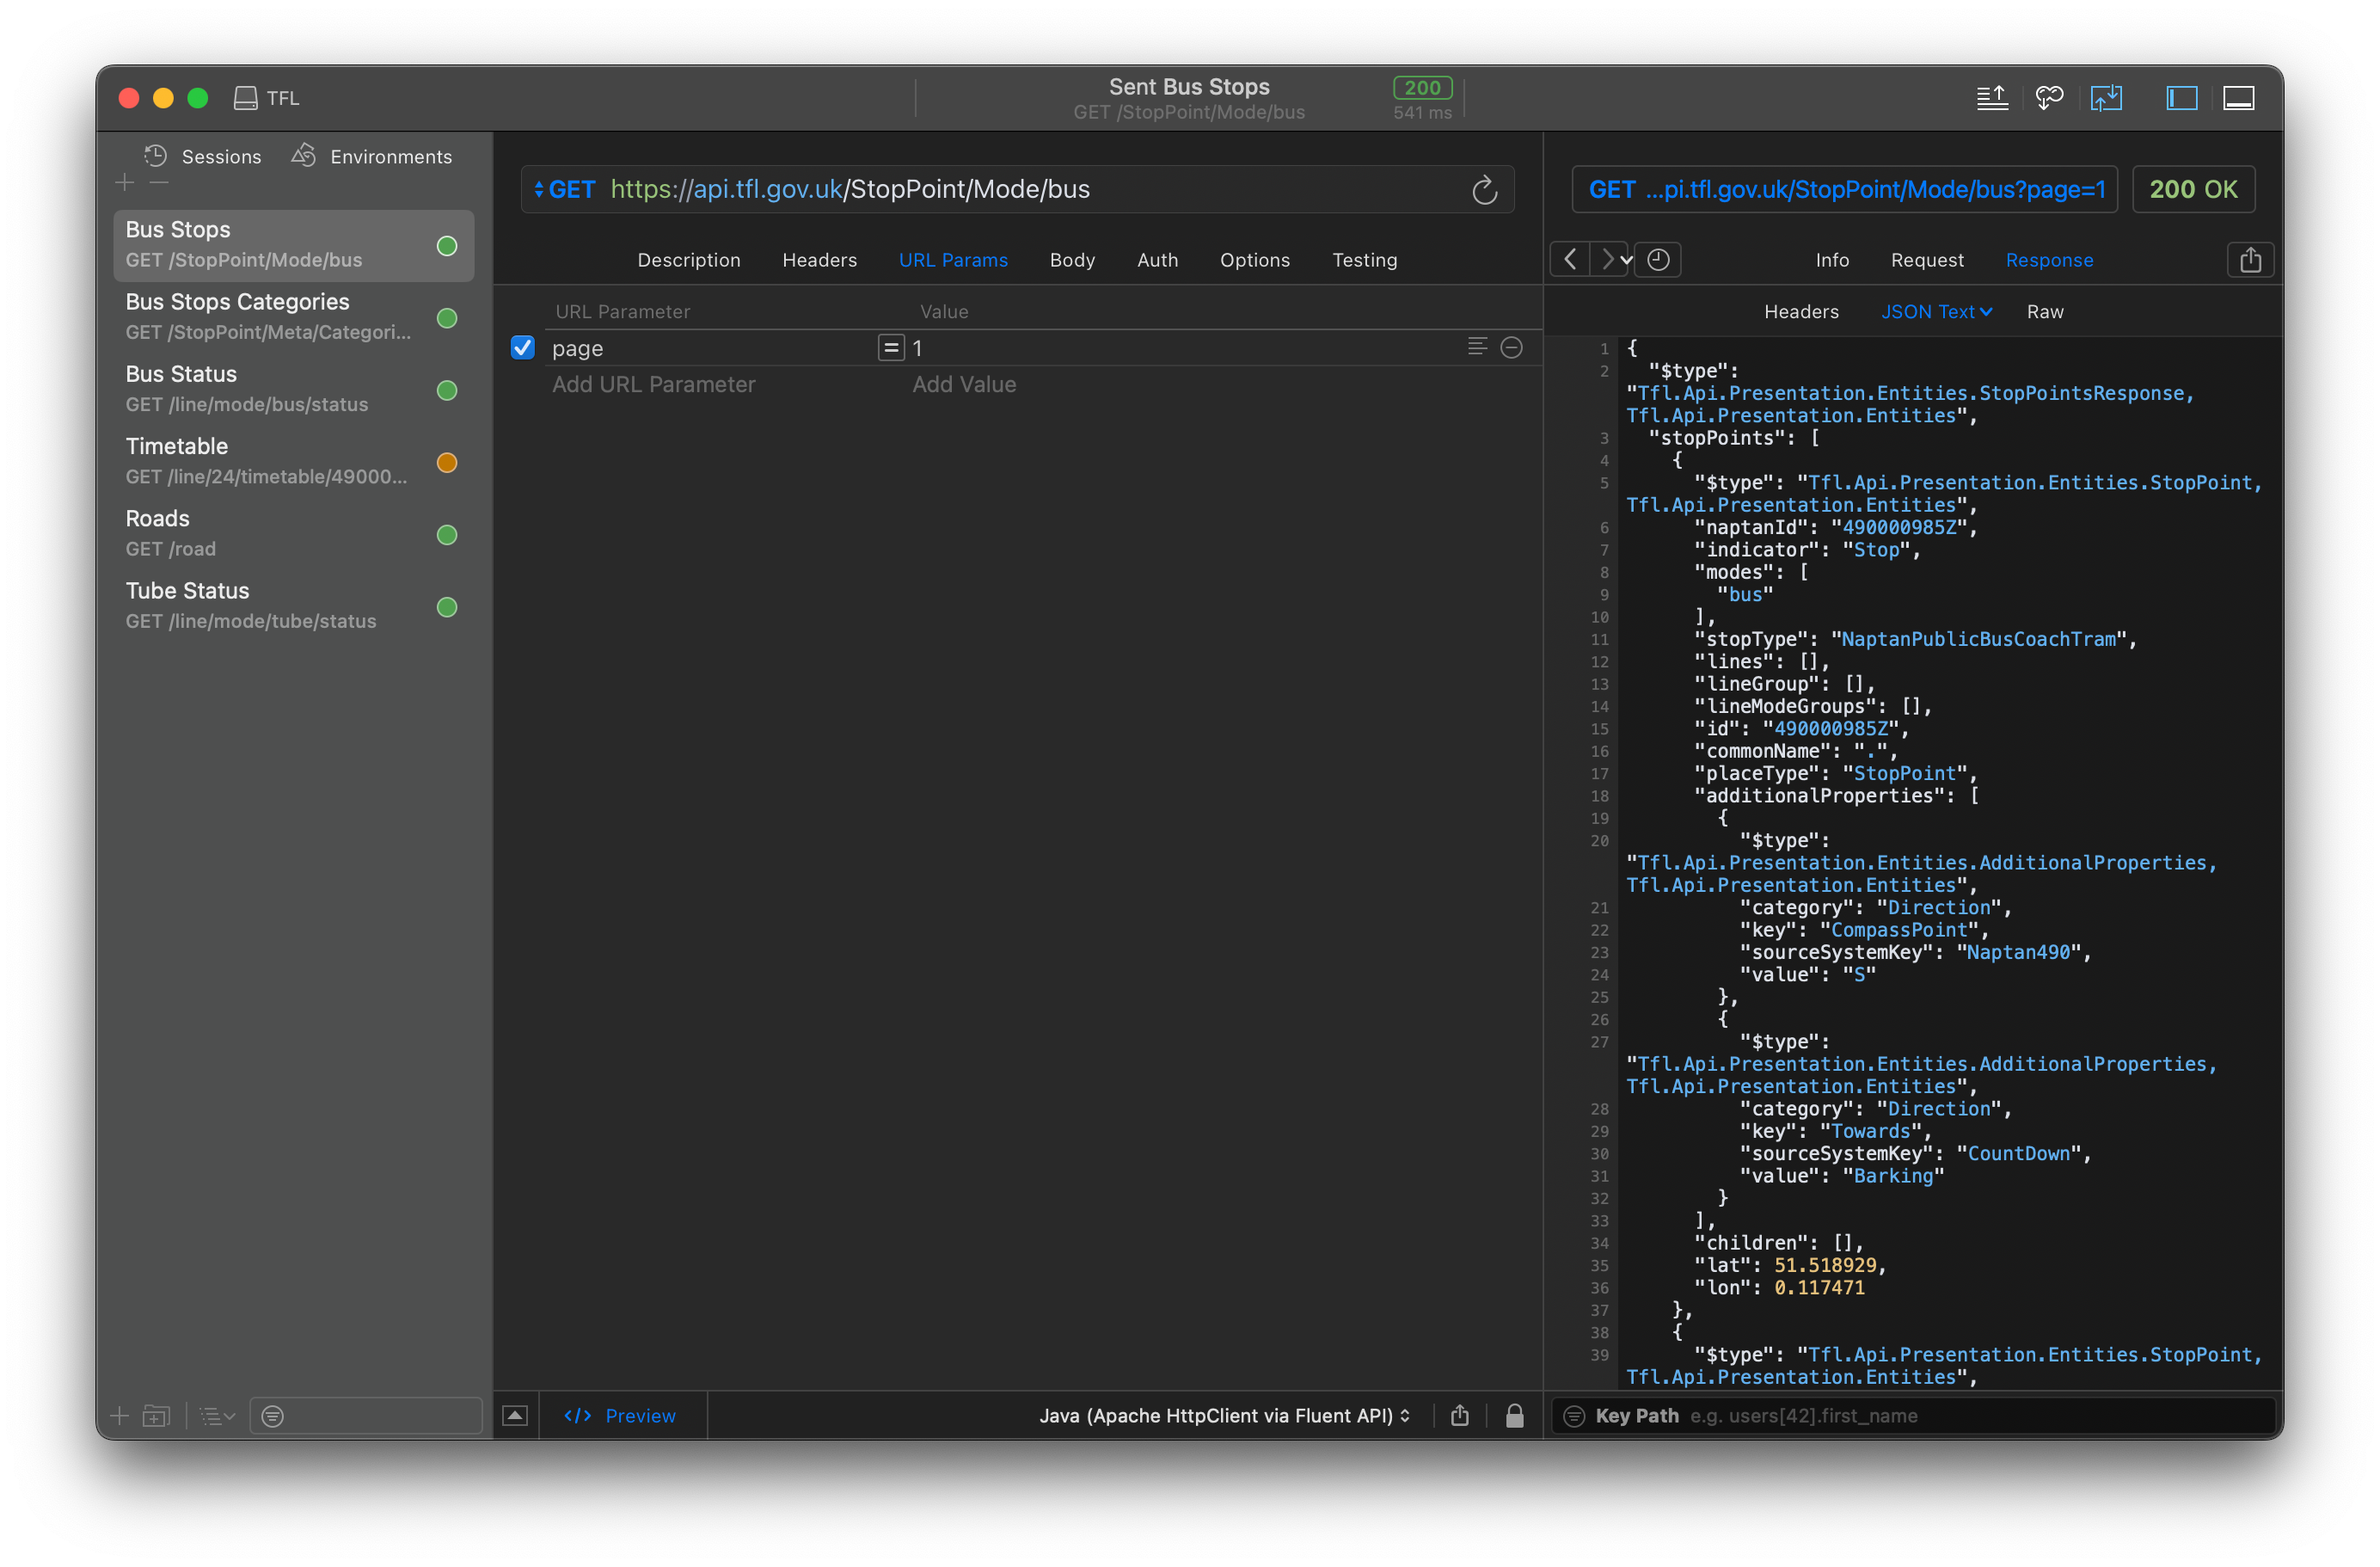Toggle the bottom panel icon in toolbar
This screenshot has width=2380, height=1567.
tap(2238, 98)
